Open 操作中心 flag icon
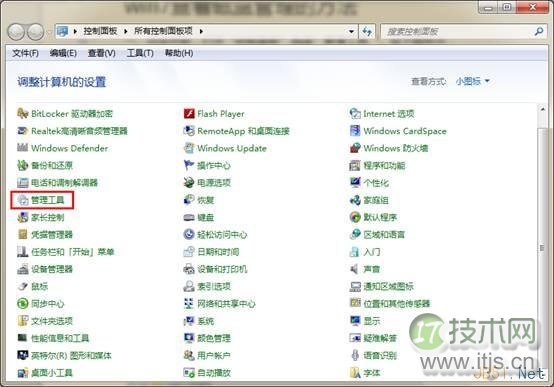Screen dimensions: 554x387 pos(189,165)
